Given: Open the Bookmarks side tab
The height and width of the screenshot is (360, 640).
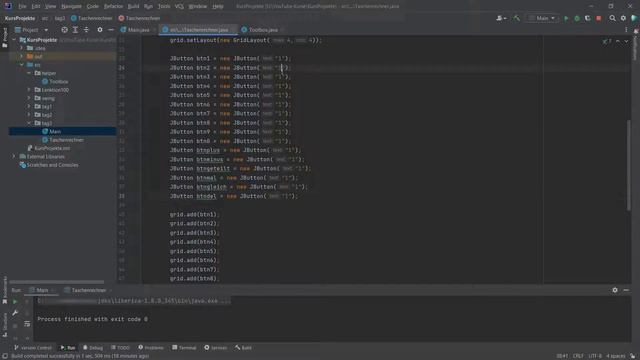Looking at the screenshot, I should (x=4, y=290).
